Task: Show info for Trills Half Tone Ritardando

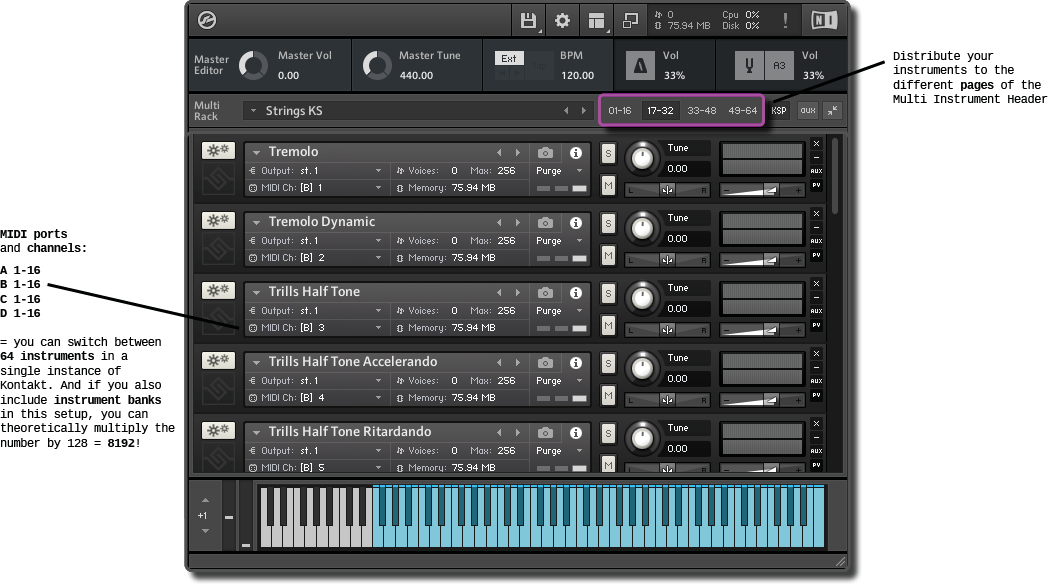Action: tap(576, 433)
